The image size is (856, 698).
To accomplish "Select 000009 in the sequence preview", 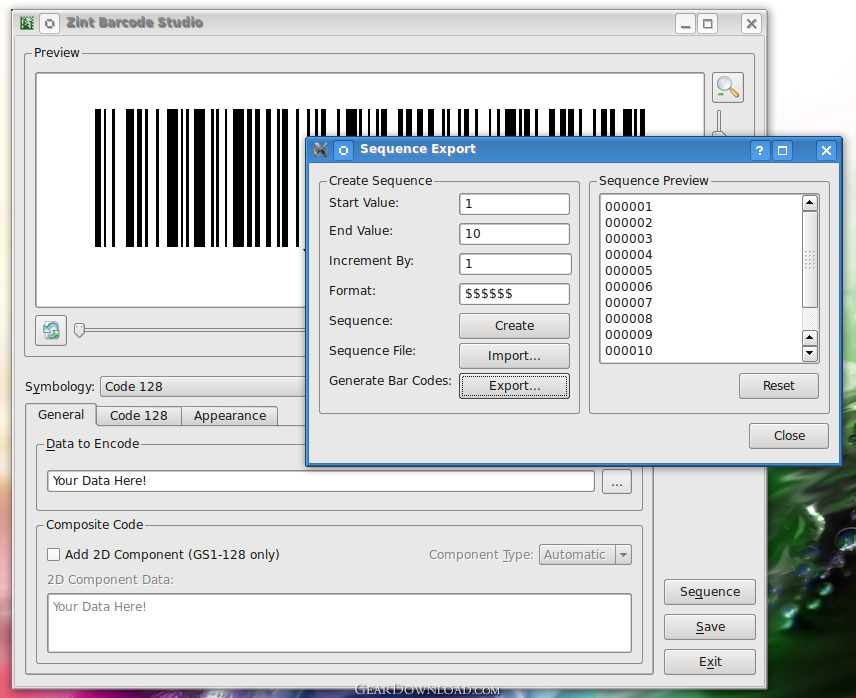I will pos(628,335).
